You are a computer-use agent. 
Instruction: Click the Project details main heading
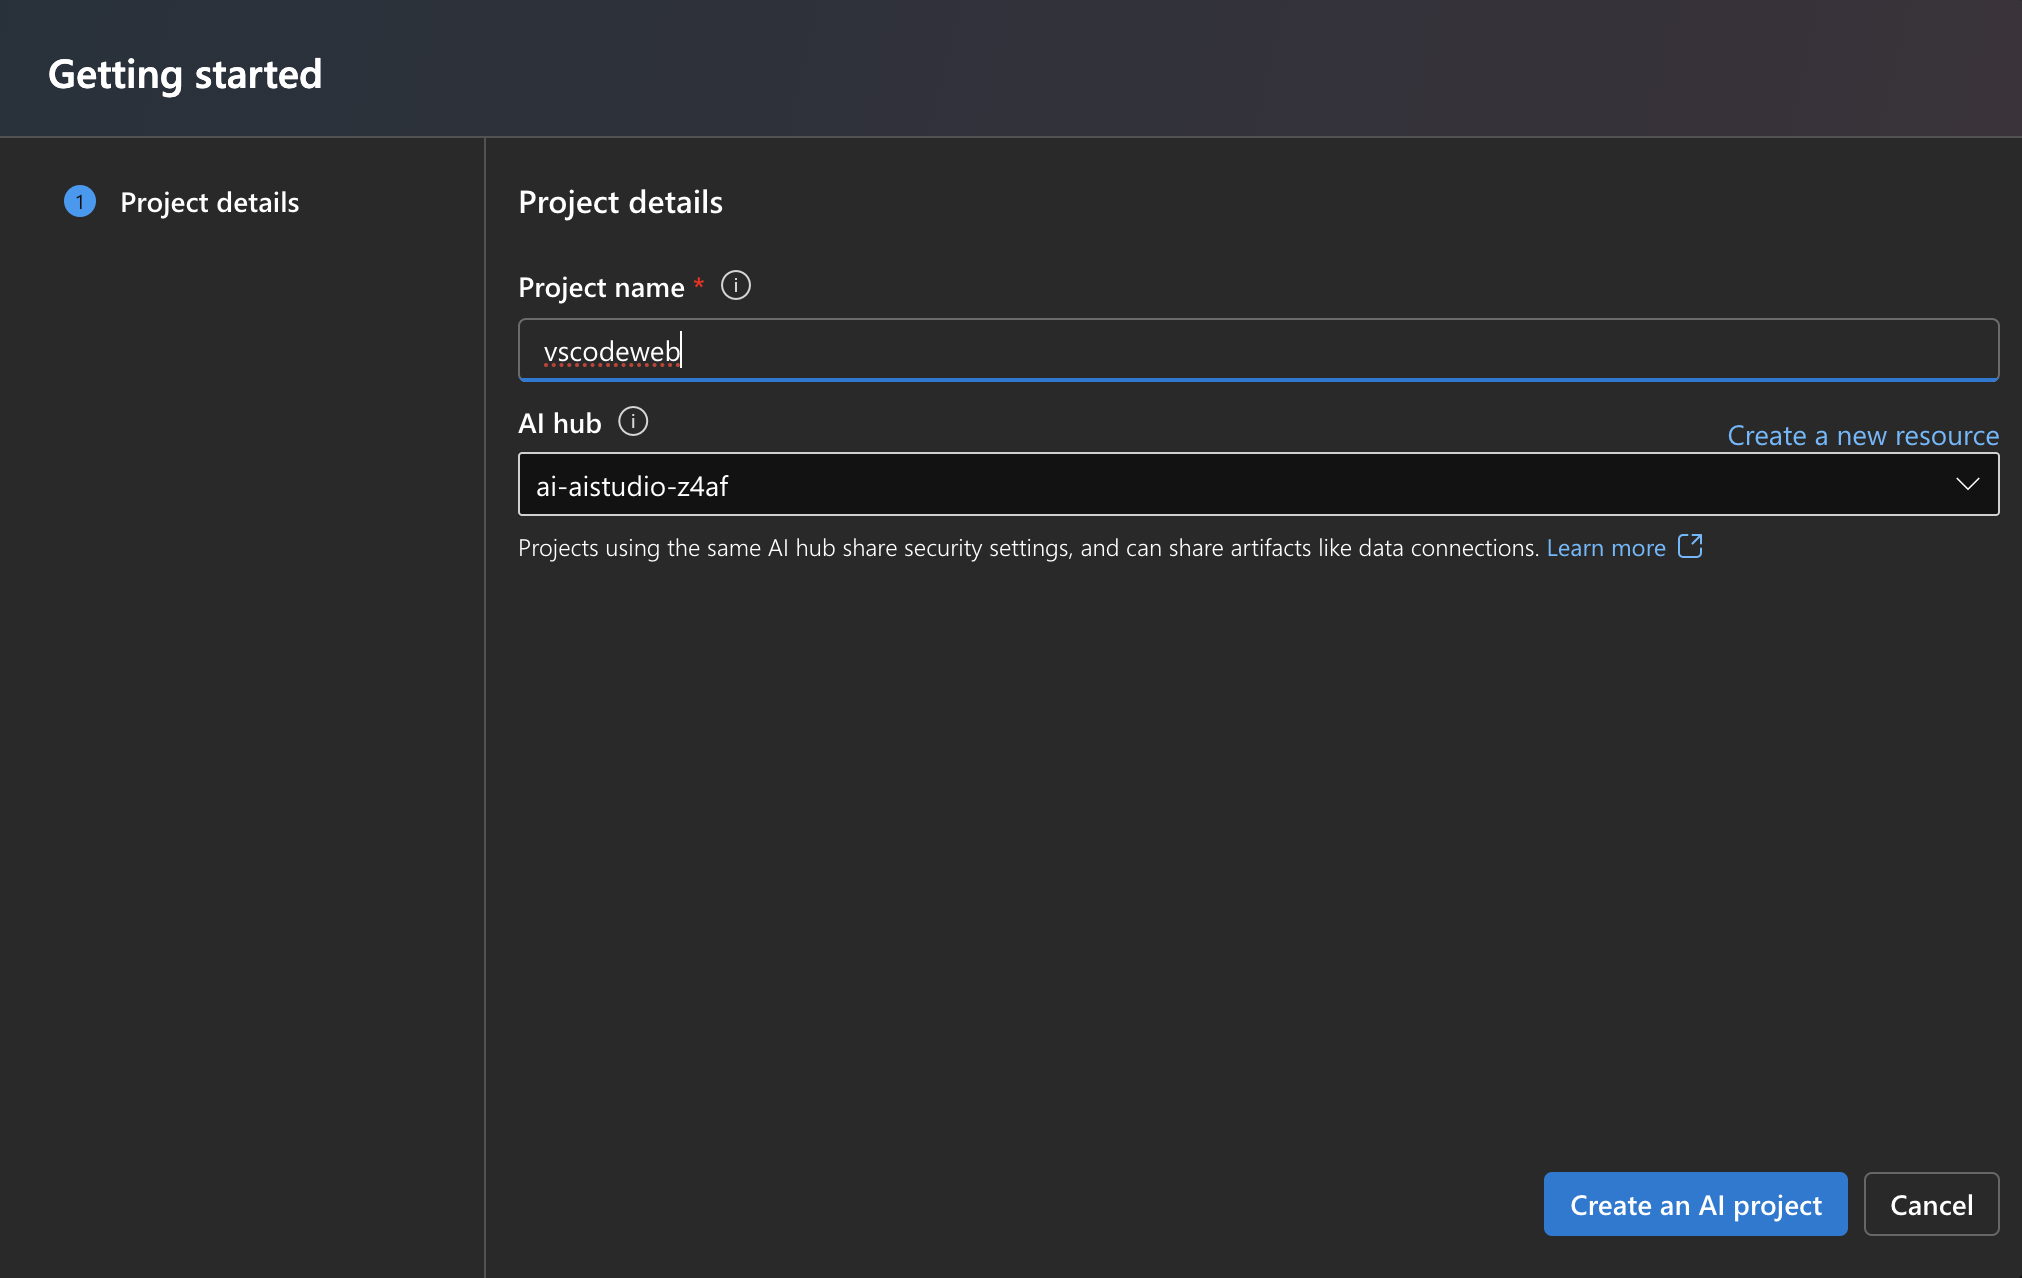(620, 202)
